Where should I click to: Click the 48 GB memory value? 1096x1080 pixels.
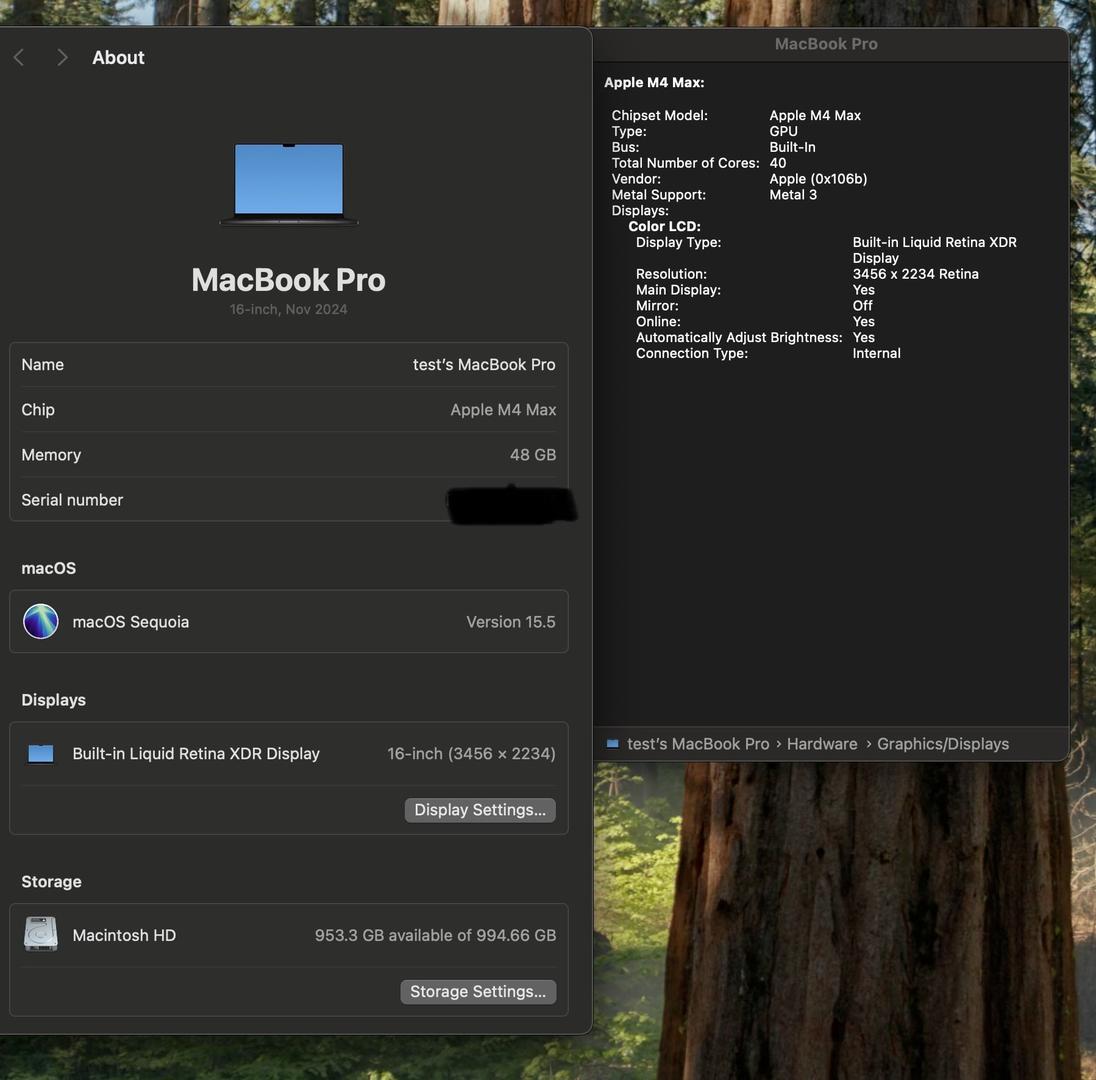pos(532,455)
